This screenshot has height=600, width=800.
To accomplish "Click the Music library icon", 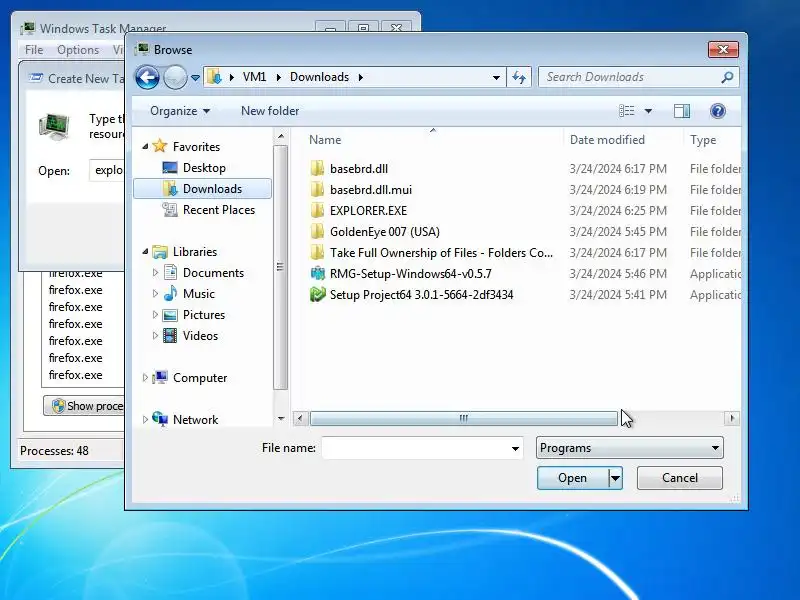I will [170, 293].
